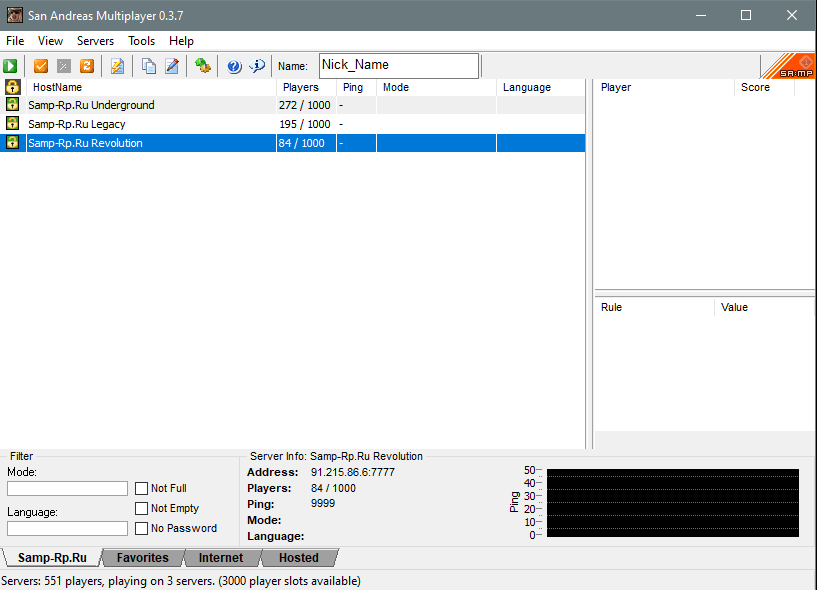Toggle the No Password filter checkbox
Viewport: 817px width, 590px height.
point(141,528)
